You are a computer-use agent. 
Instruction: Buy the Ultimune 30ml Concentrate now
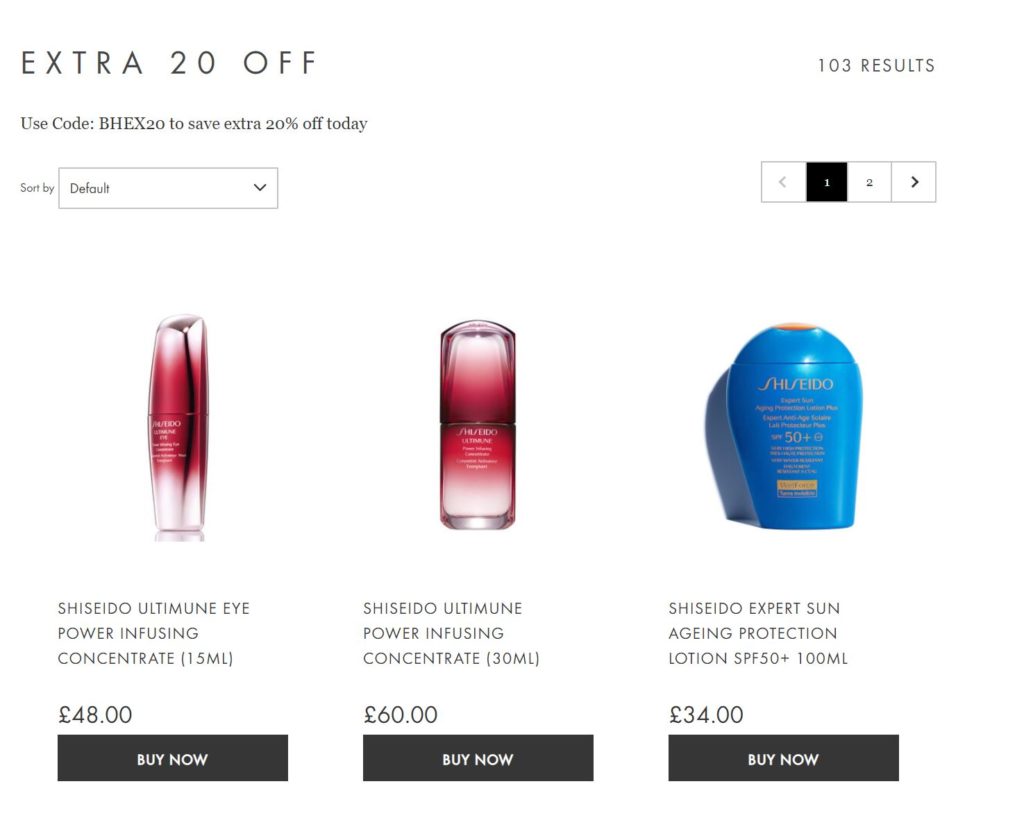click(478, 758)
